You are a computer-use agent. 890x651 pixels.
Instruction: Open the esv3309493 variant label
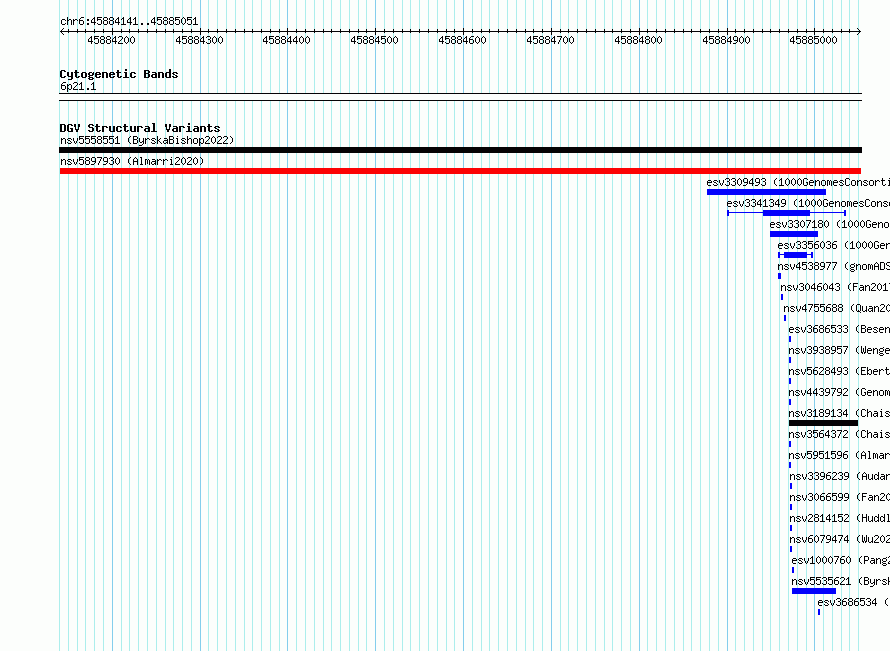pos(798,182)
